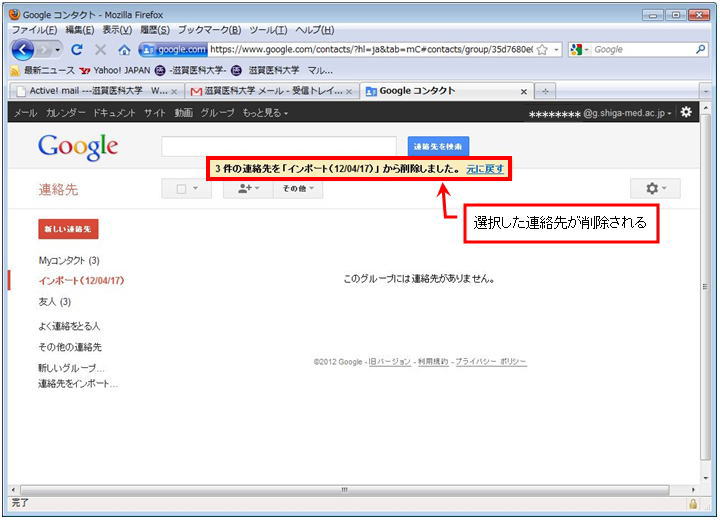The height and width of the screenshot is (521, 720).
Task: Click 新しいグループ... link
Action: [71, 368]
